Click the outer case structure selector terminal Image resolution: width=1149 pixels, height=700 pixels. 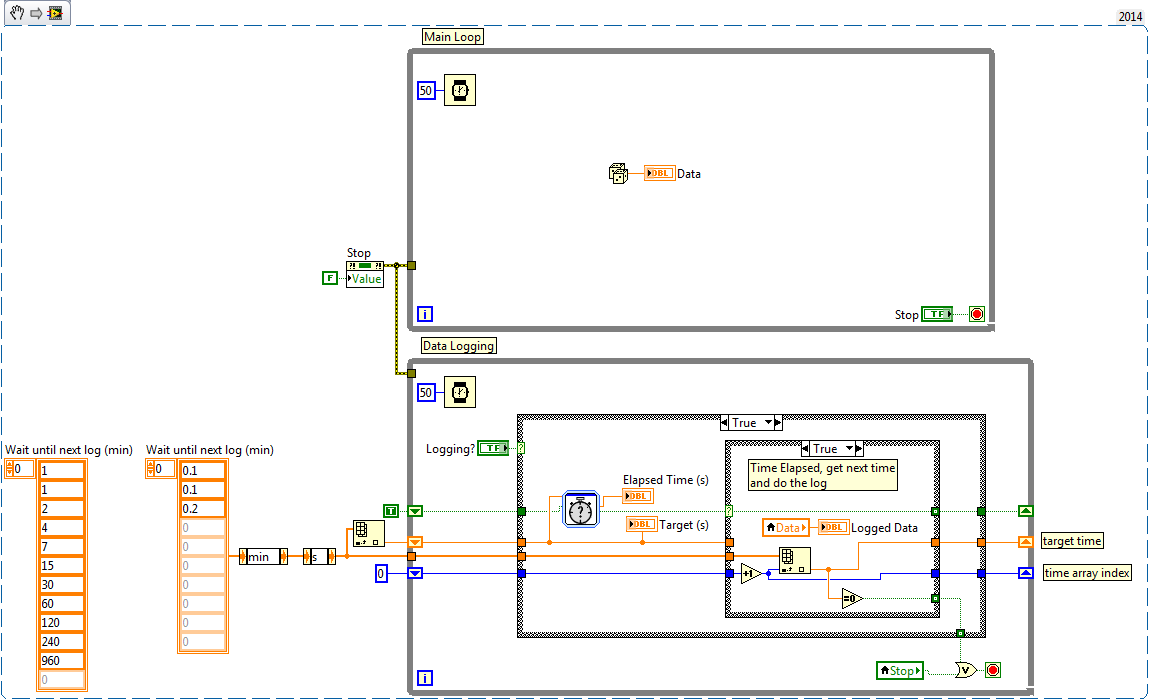coord(521,448)
